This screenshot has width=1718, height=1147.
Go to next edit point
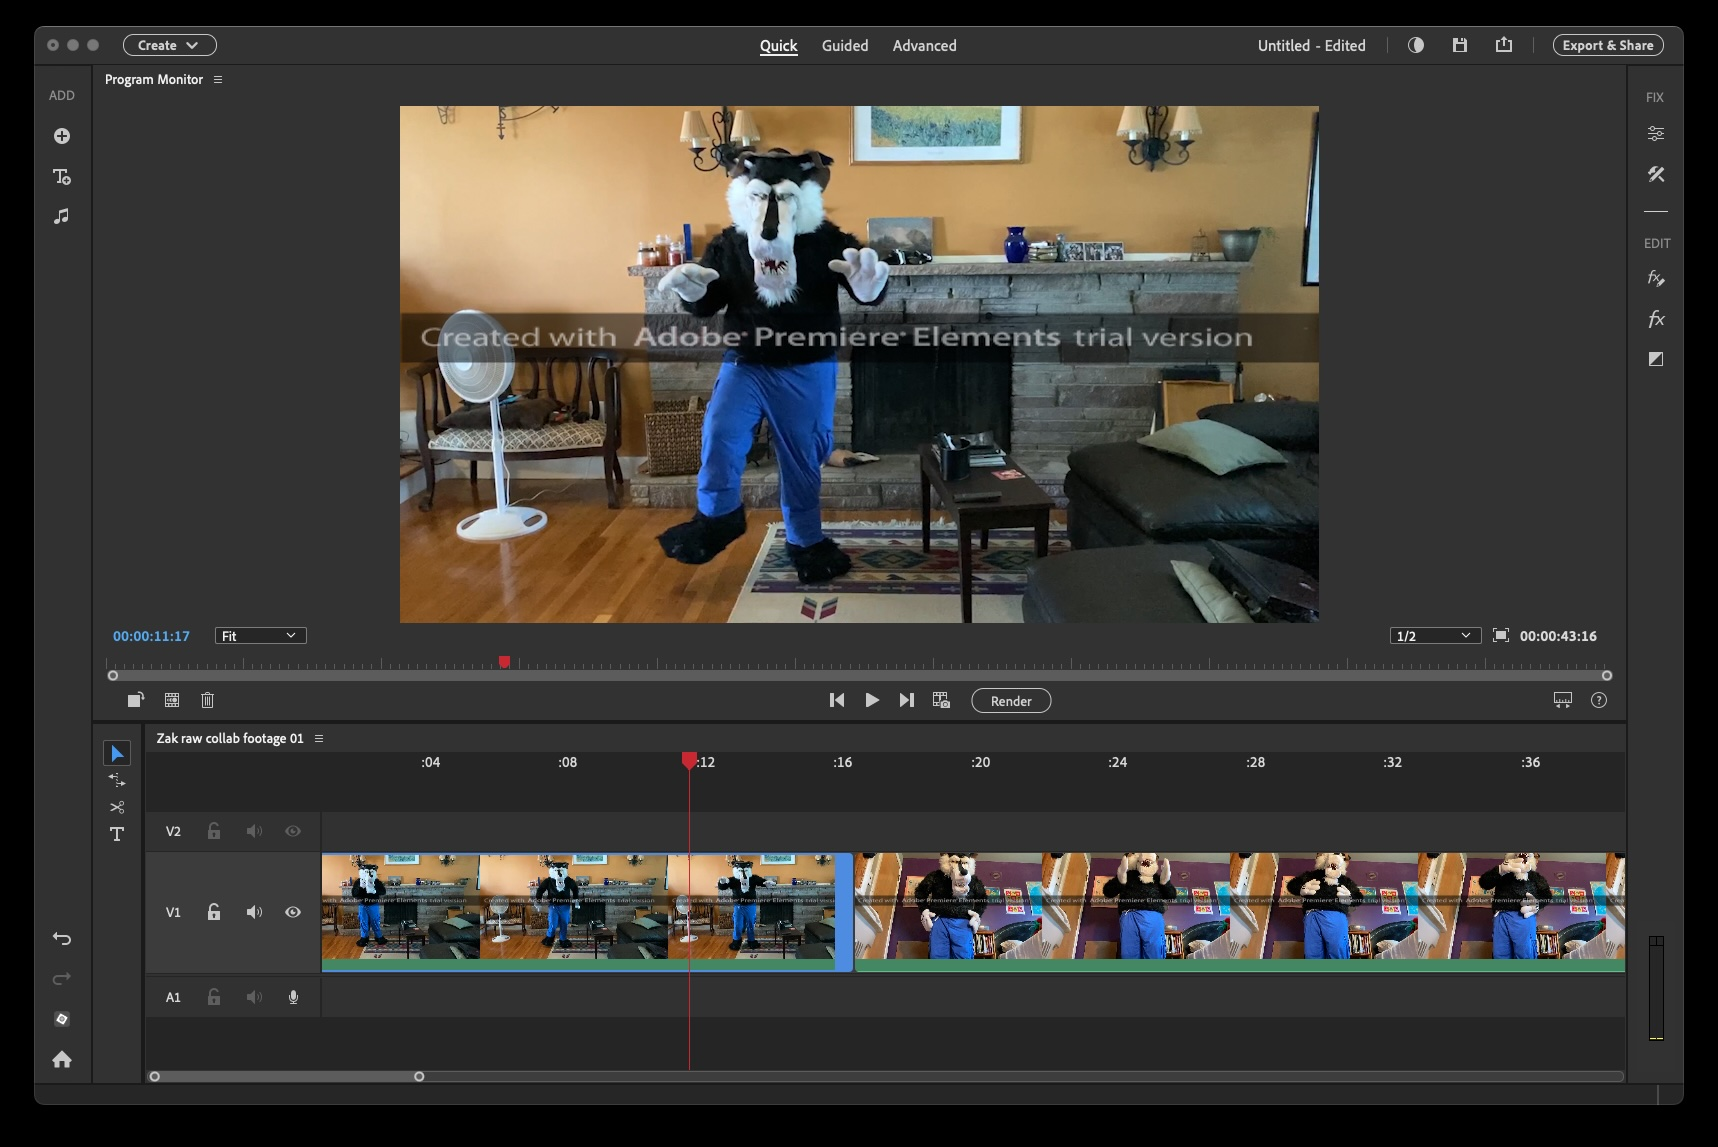pyautogui.click(x=906, y=700)
